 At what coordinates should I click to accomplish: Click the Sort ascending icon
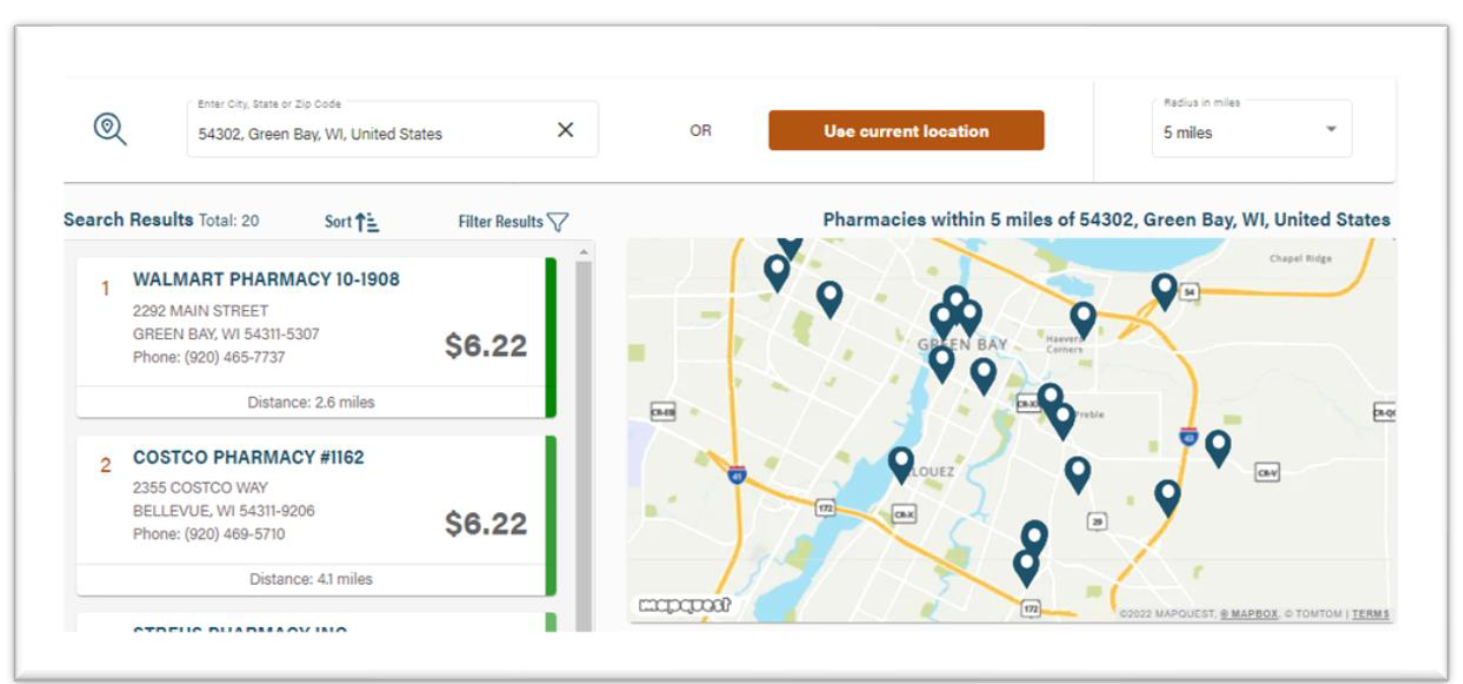pyautogui.click(x=367, y=222)
